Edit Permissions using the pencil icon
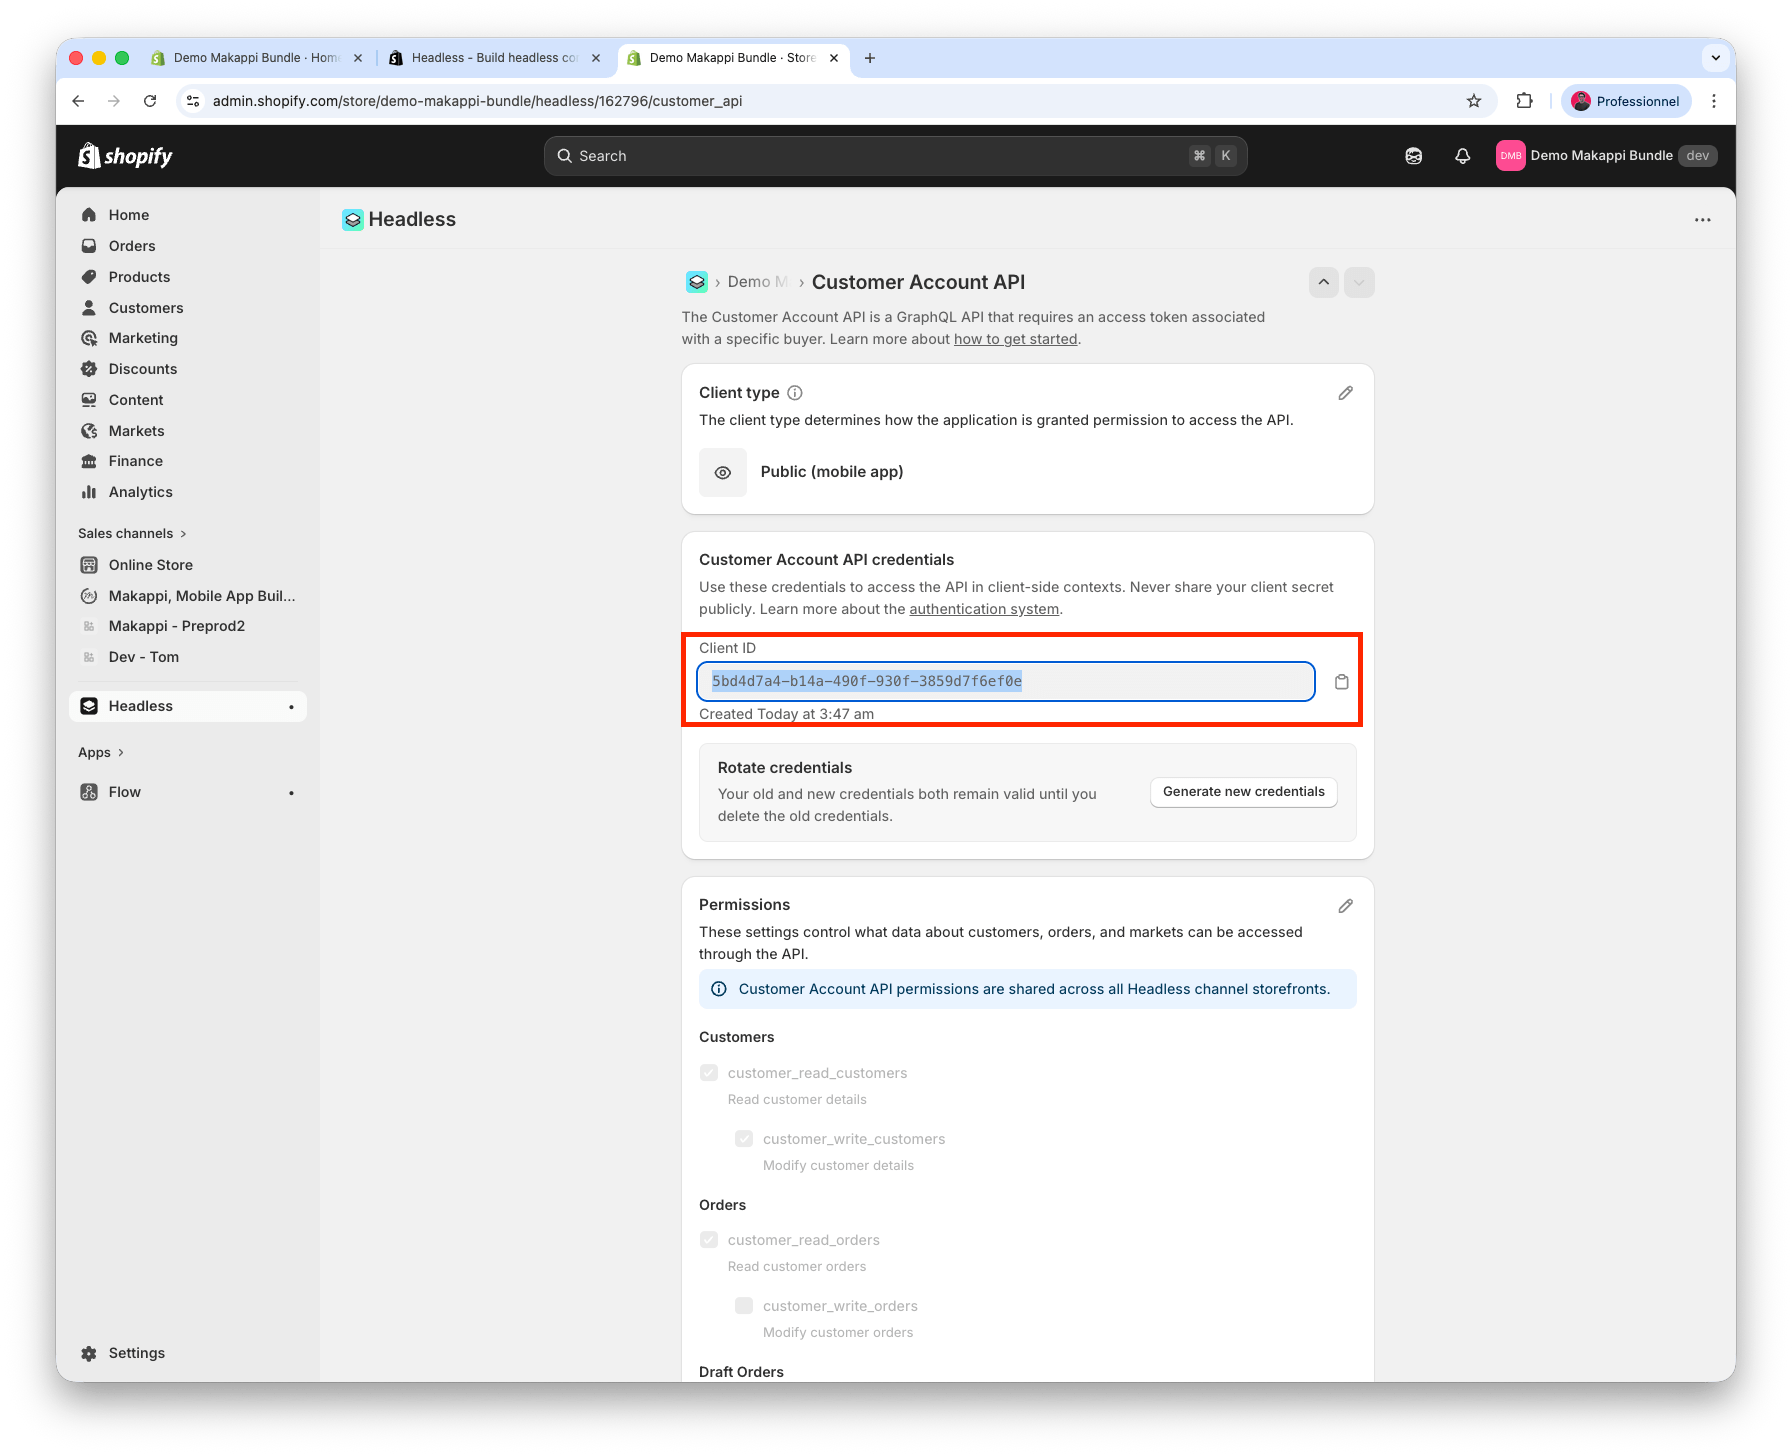 pyautogui.click(x=1345, y=906)
